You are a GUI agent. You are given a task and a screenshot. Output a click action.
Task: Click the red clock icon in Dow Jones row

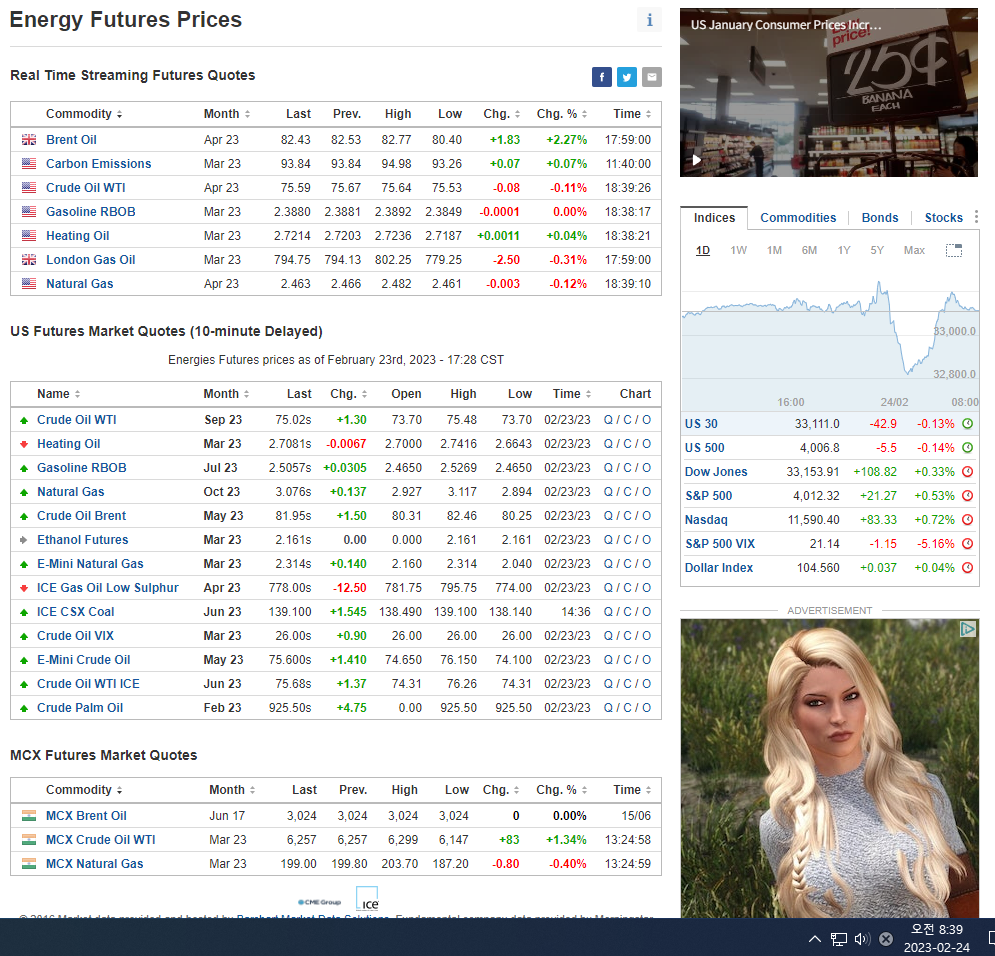tap(968, 471)
